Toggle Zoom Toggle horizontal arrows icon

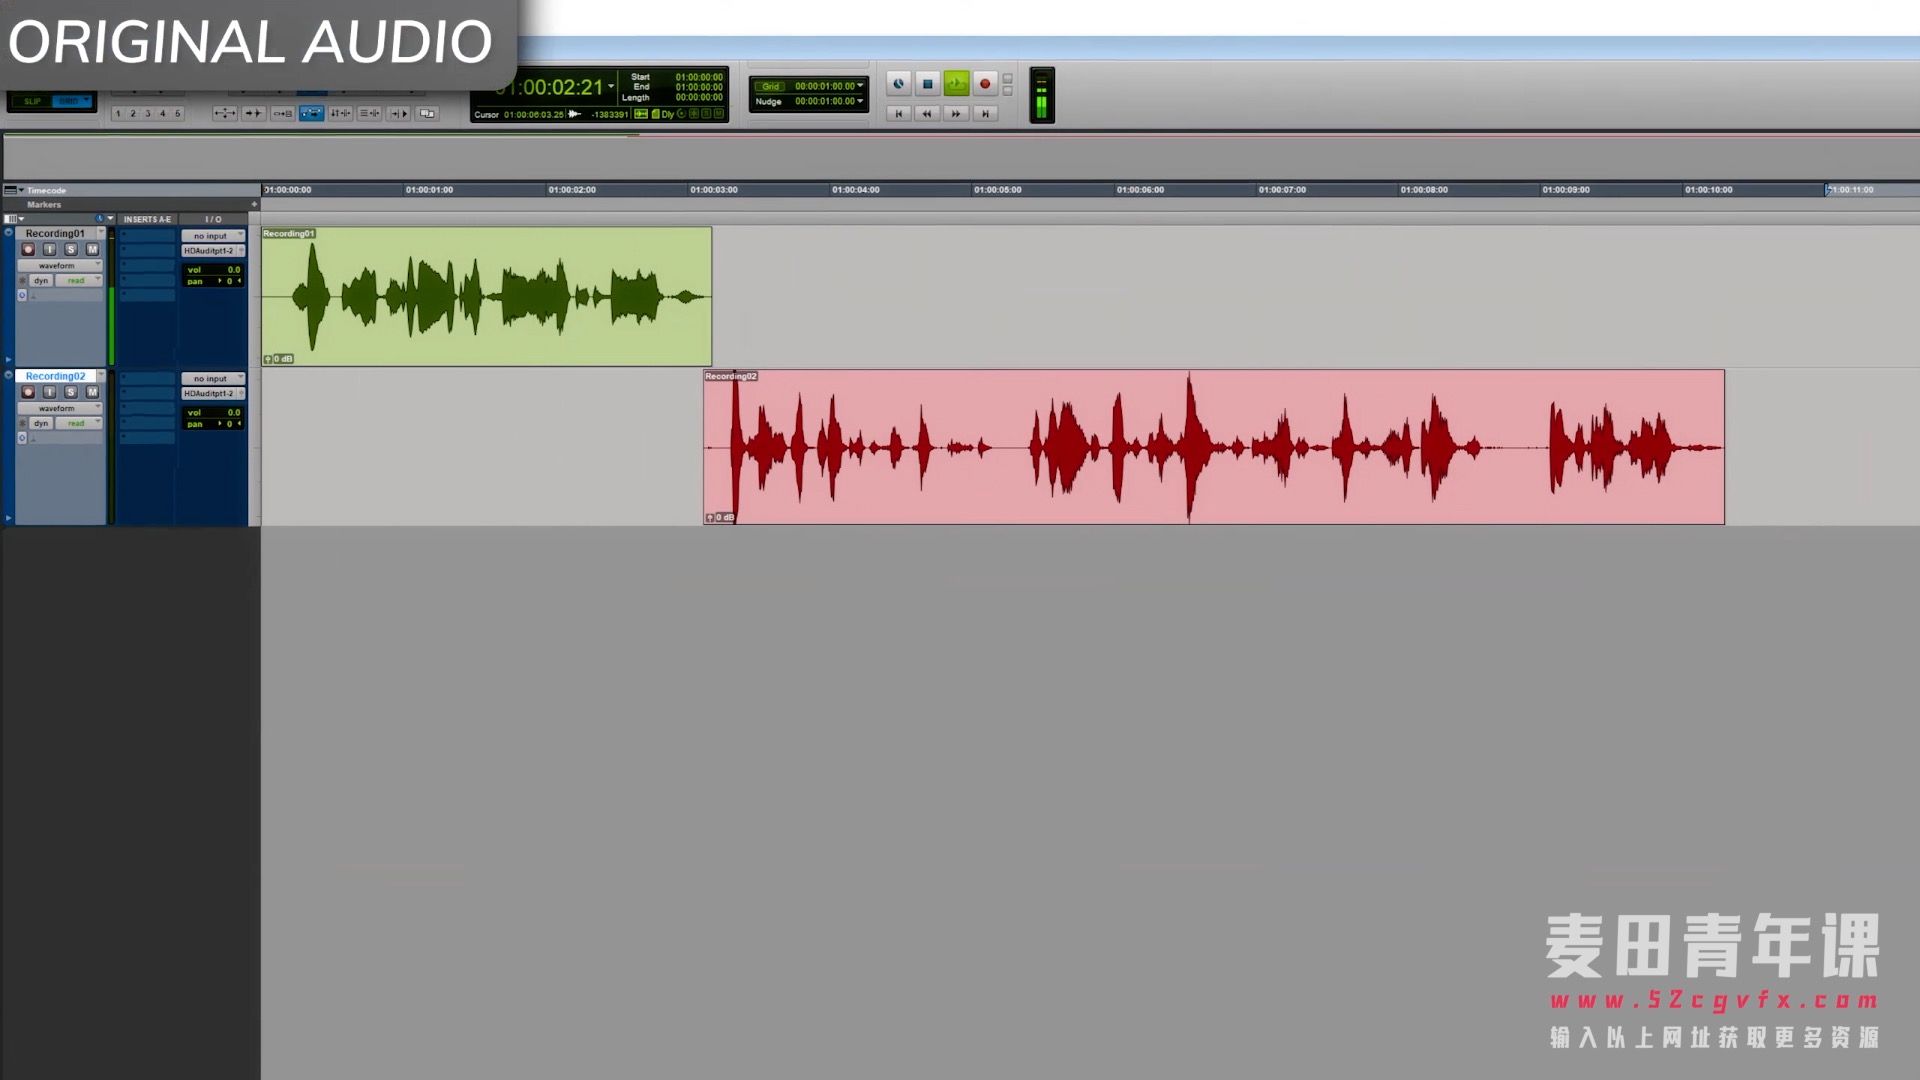(x=224, y=114)
